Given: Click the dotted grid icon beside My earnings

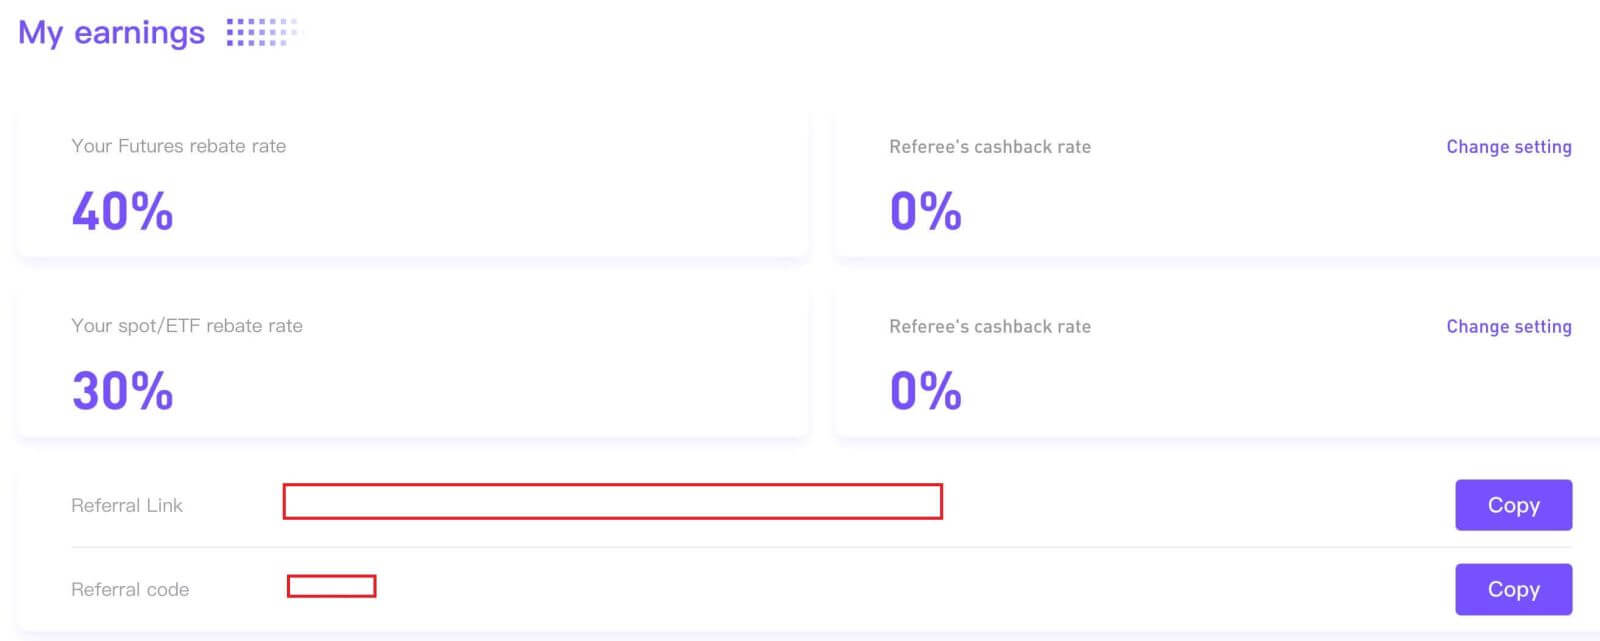Looking at the screenshot, I should [260, 33].
